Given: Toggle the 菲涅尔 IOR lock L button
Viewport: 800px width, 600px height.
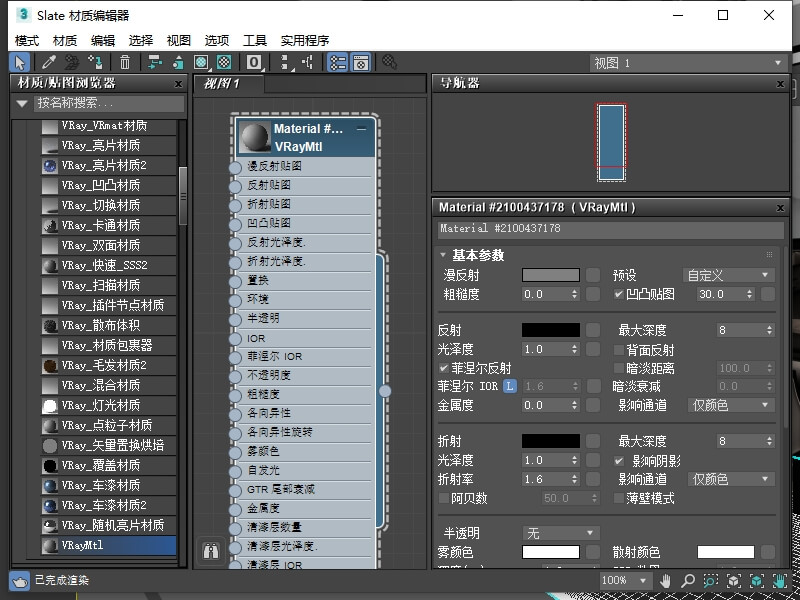Looking at the screenshot, I should coord(510,386).
